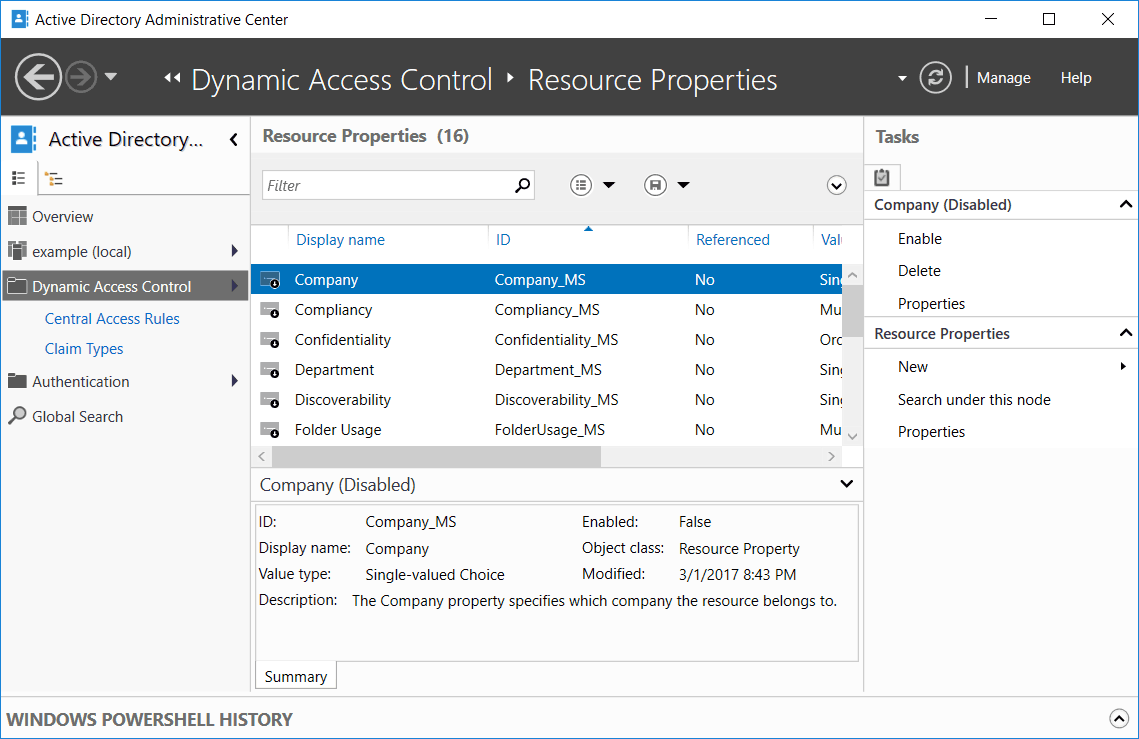The height and width of the screenshot is (739, 1139).
Task: Click the search magnifier icon in Filter box
Action: 522,185
